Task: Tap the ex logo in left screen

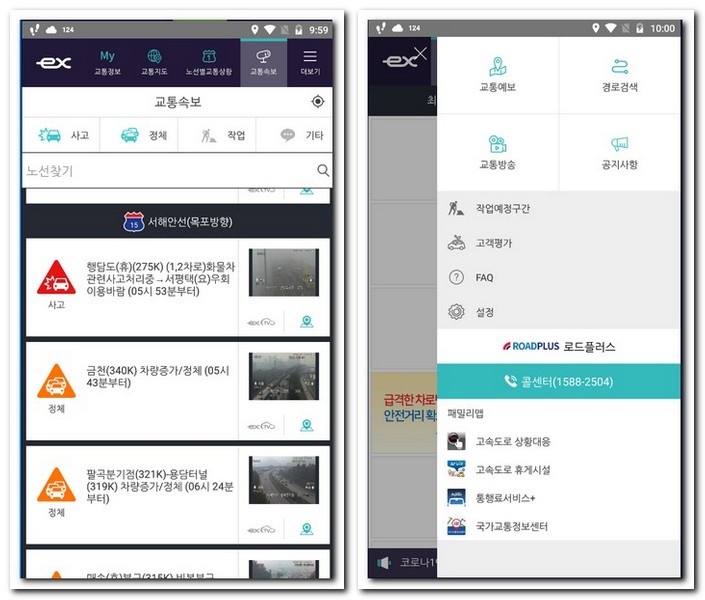Action: (x=54, y=63)
